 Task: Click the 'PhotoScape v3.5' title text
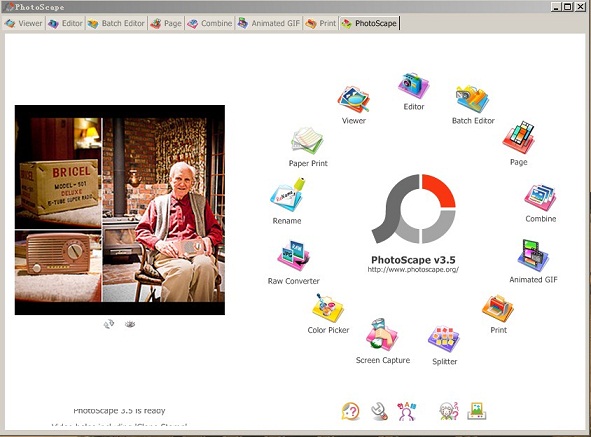[x=413, y=260]
